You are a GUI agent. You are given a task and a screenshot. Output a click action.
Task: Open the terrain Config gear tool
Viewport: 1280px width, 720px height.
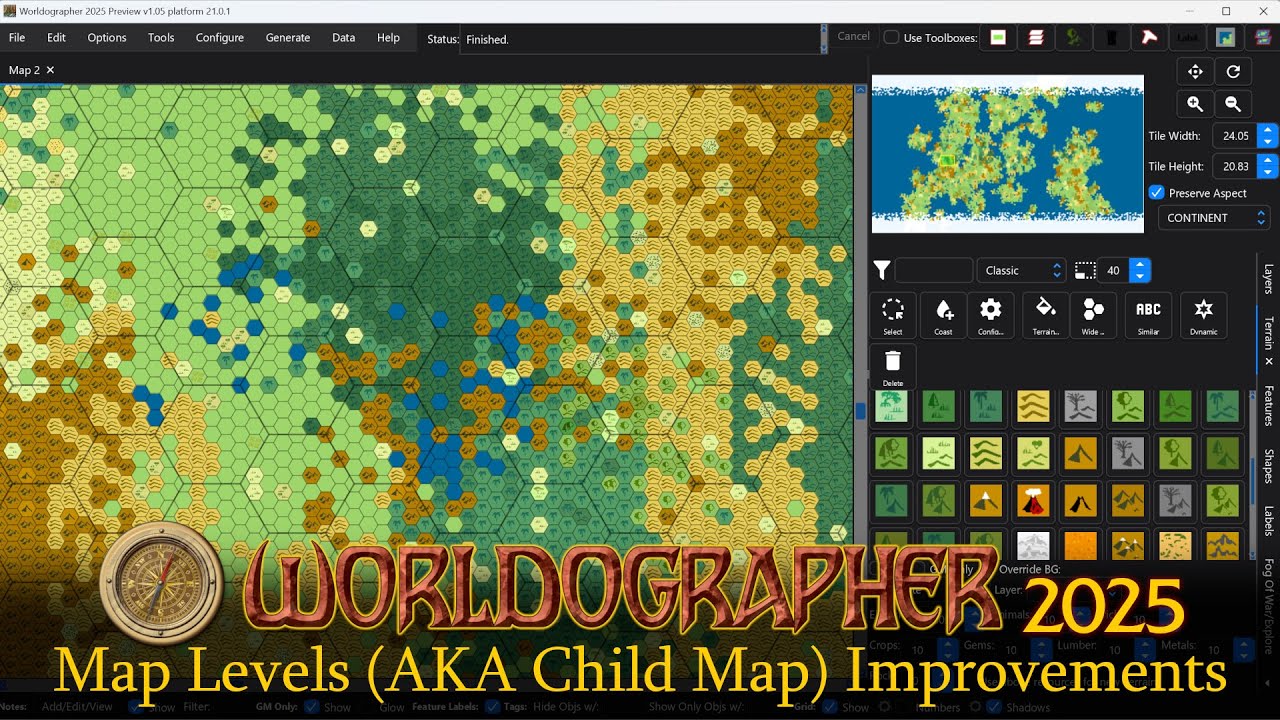tap(991, 315)
